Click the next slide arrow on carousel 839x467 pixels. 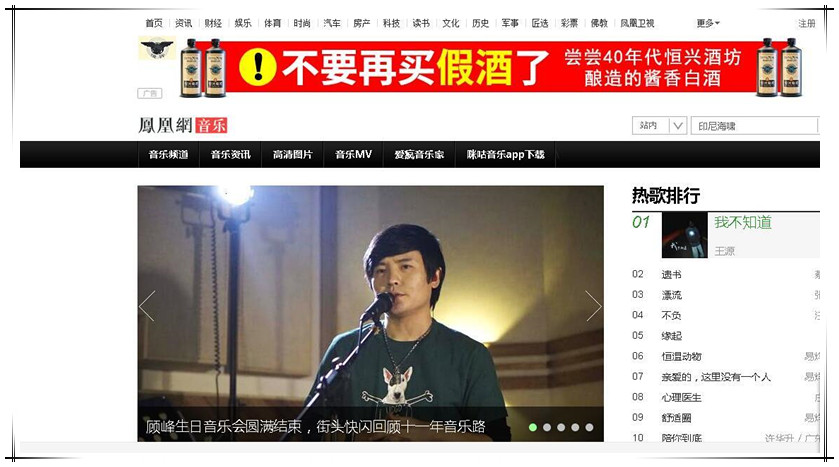(x=593, y=306)
